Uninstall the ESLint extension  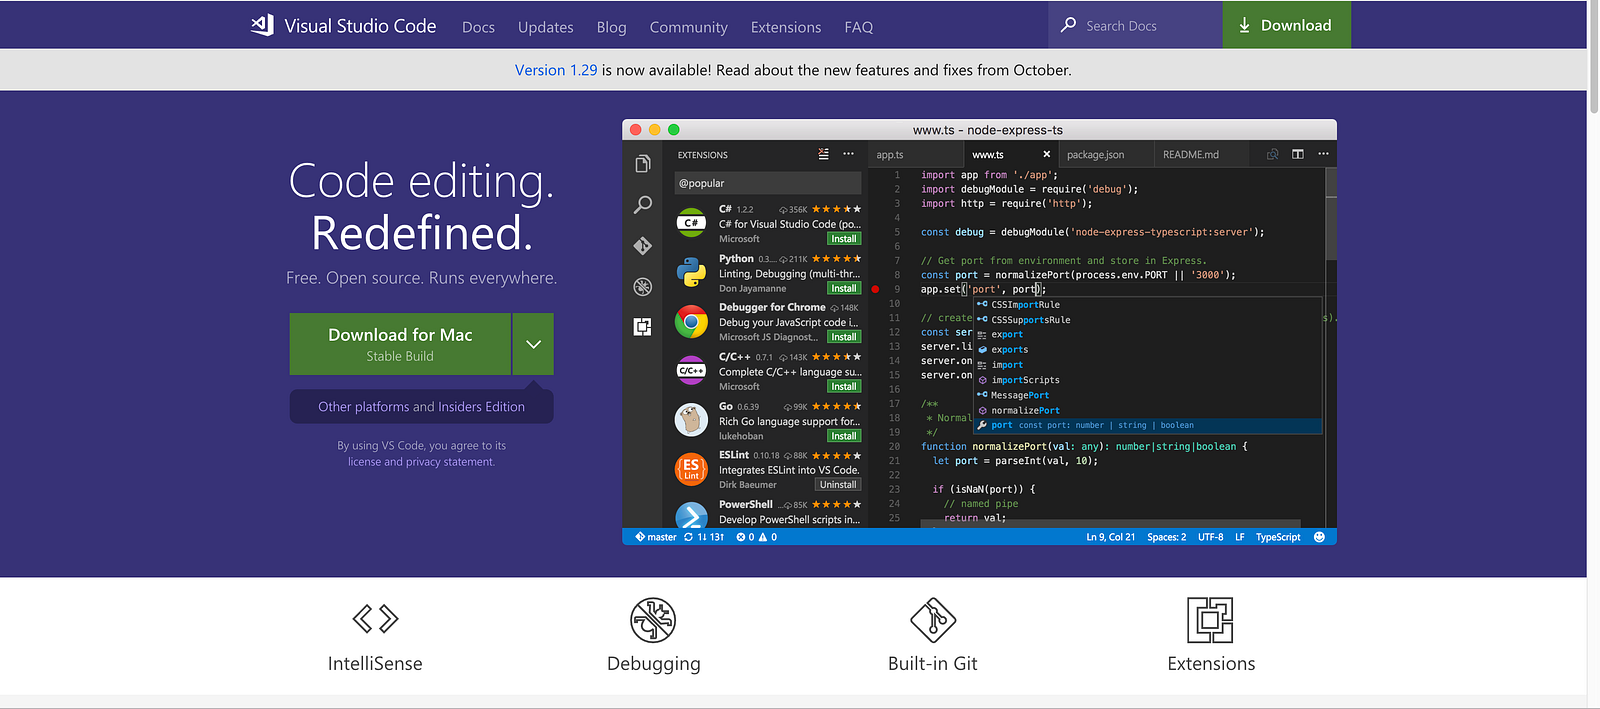point(838,485)
